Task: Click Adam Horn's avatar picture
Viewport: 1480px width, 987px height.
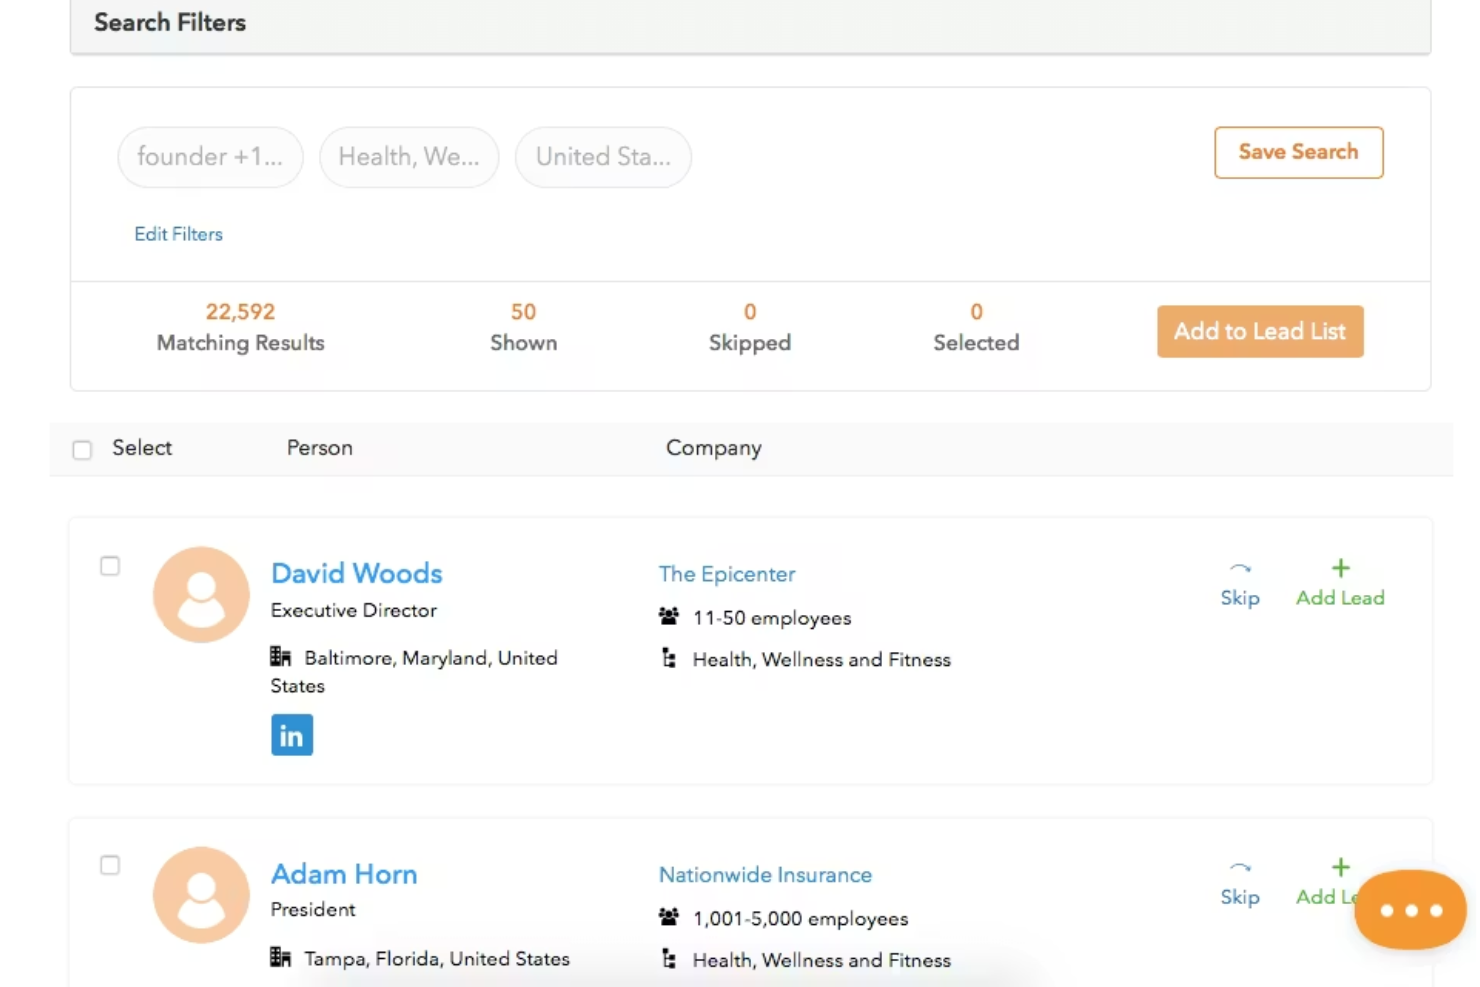Action: pyautogui.click(x=201, y=894)
